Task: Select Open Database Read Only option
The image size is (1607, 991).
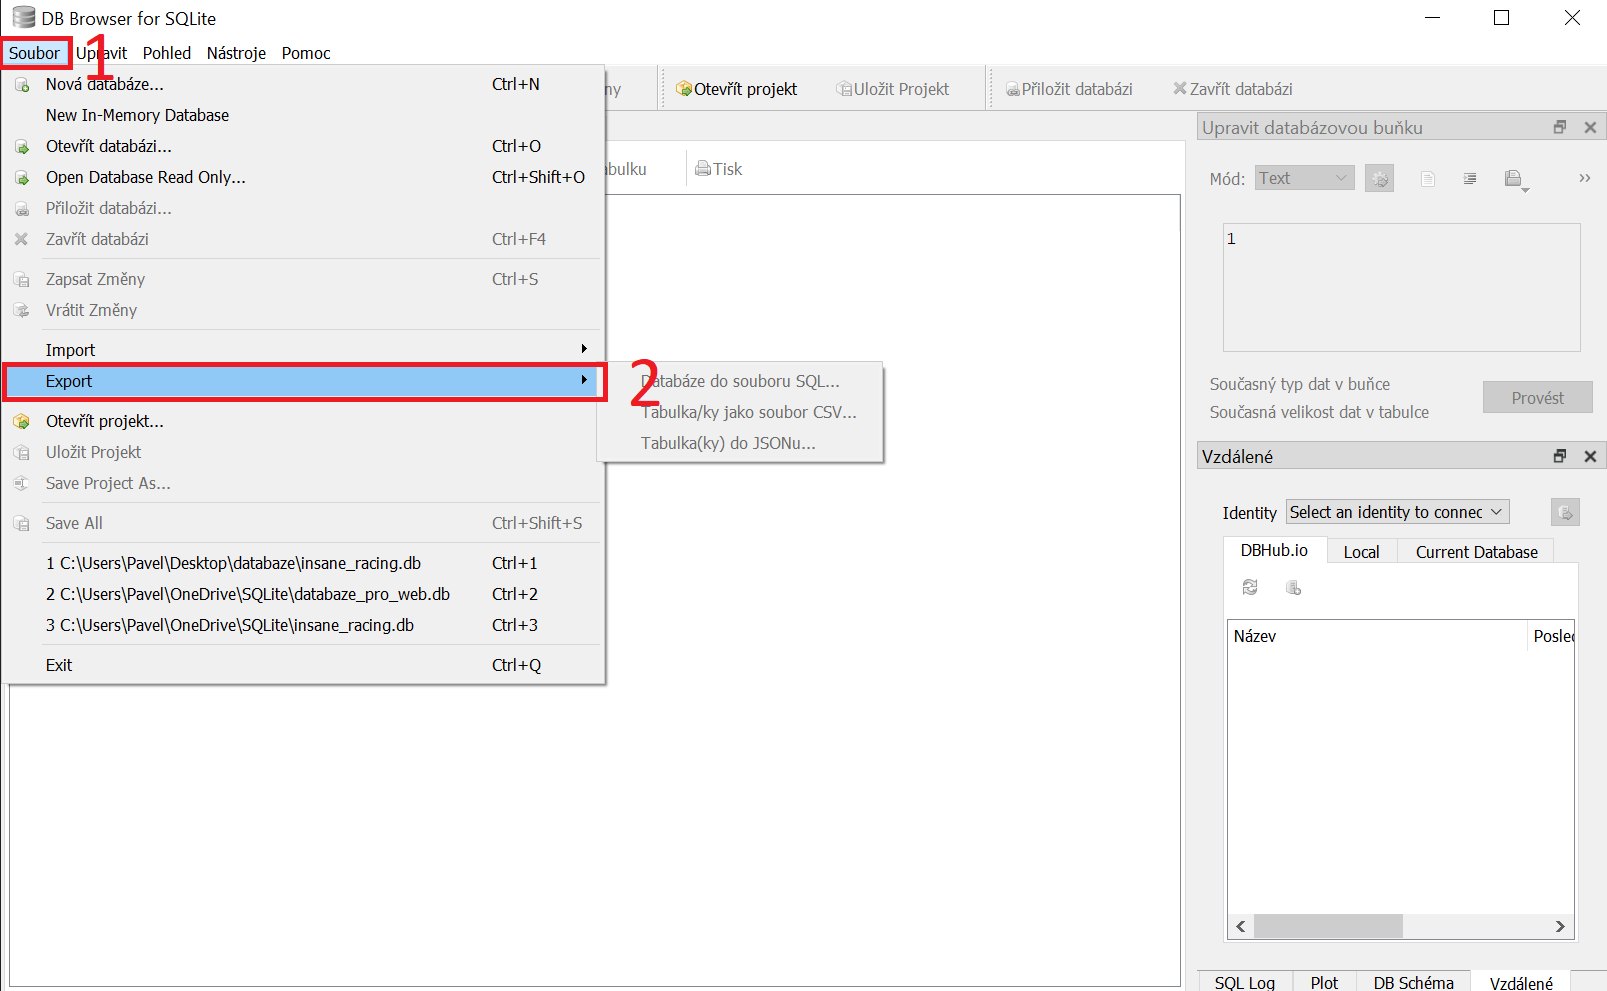Action: (x=303, y=177)
